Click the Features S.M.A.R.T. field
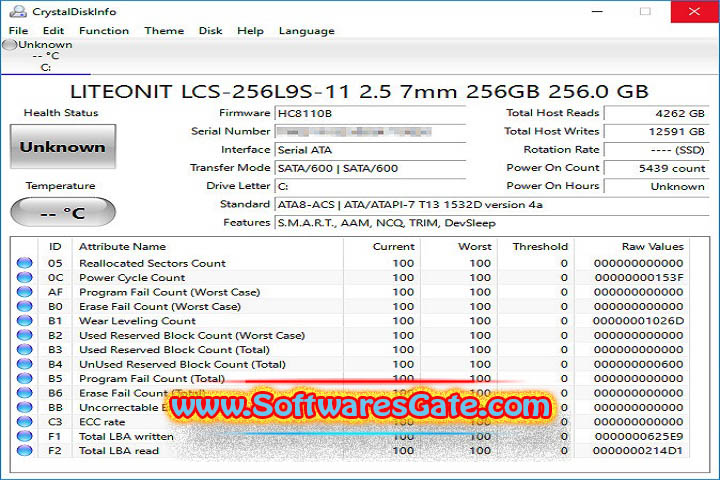This screenshot has width=720, height=480. (492, 223)
